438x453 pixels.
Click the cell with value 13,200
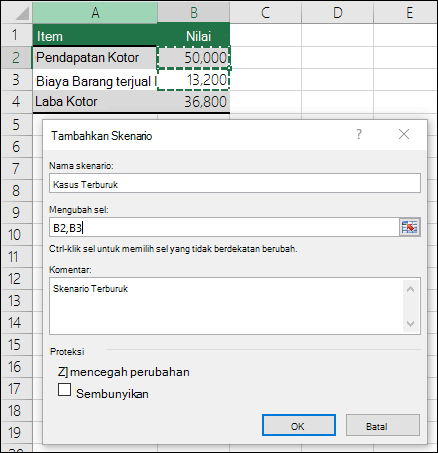point(194,80)
